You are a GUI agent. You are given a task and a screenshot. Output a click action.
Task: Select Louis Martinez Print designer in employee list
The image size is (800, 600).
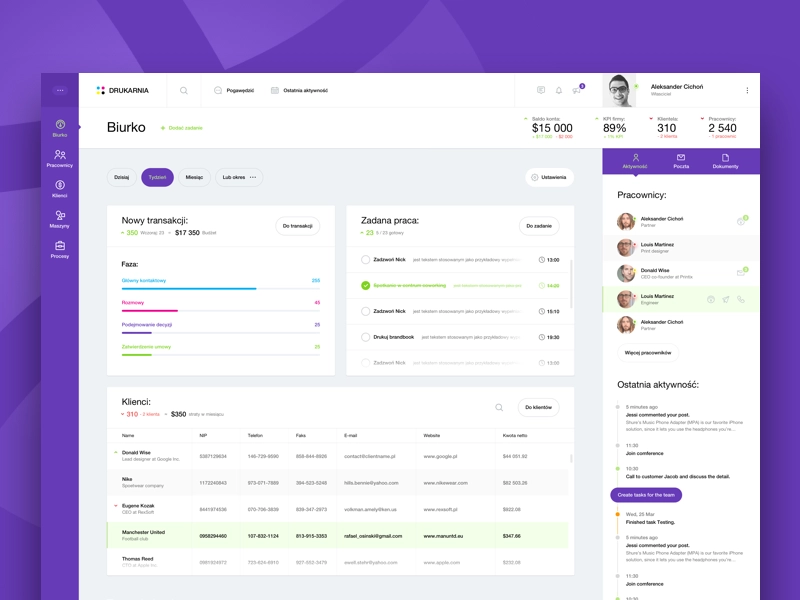coord(681,248)
